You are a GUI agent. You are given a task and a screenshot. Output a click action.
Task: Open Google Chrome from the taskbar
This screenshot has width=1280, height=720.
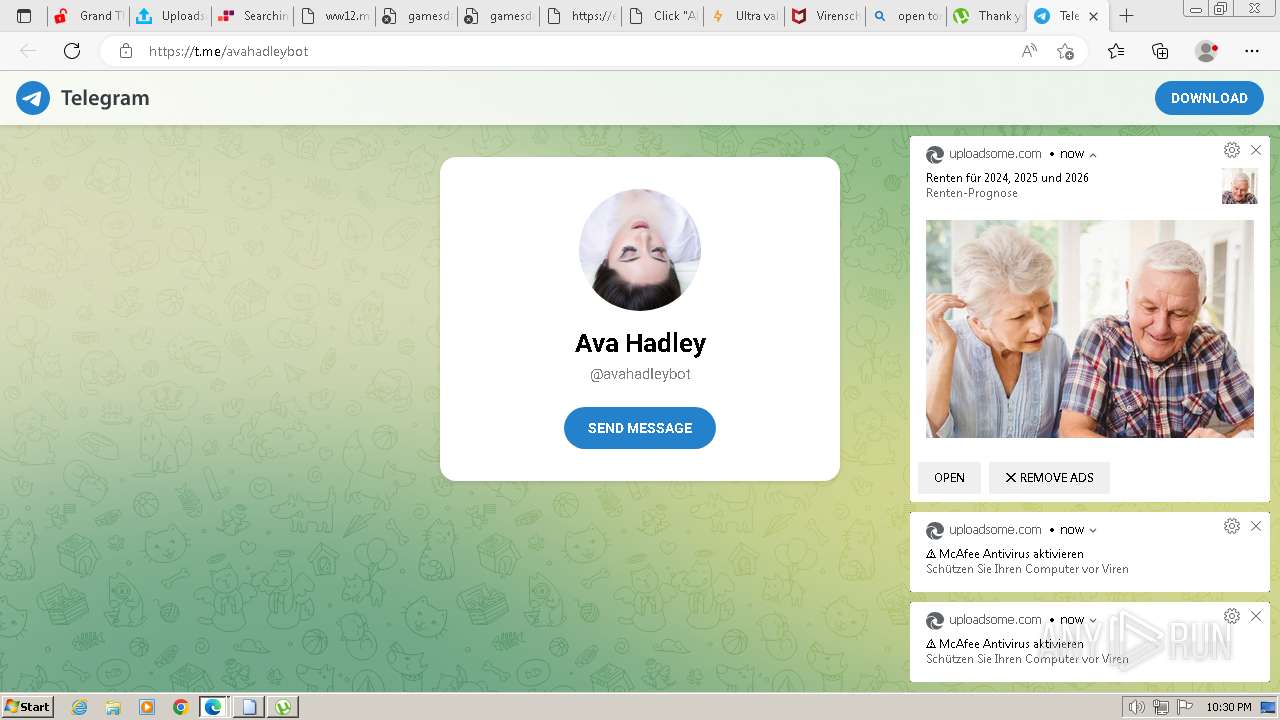(181, 707)
